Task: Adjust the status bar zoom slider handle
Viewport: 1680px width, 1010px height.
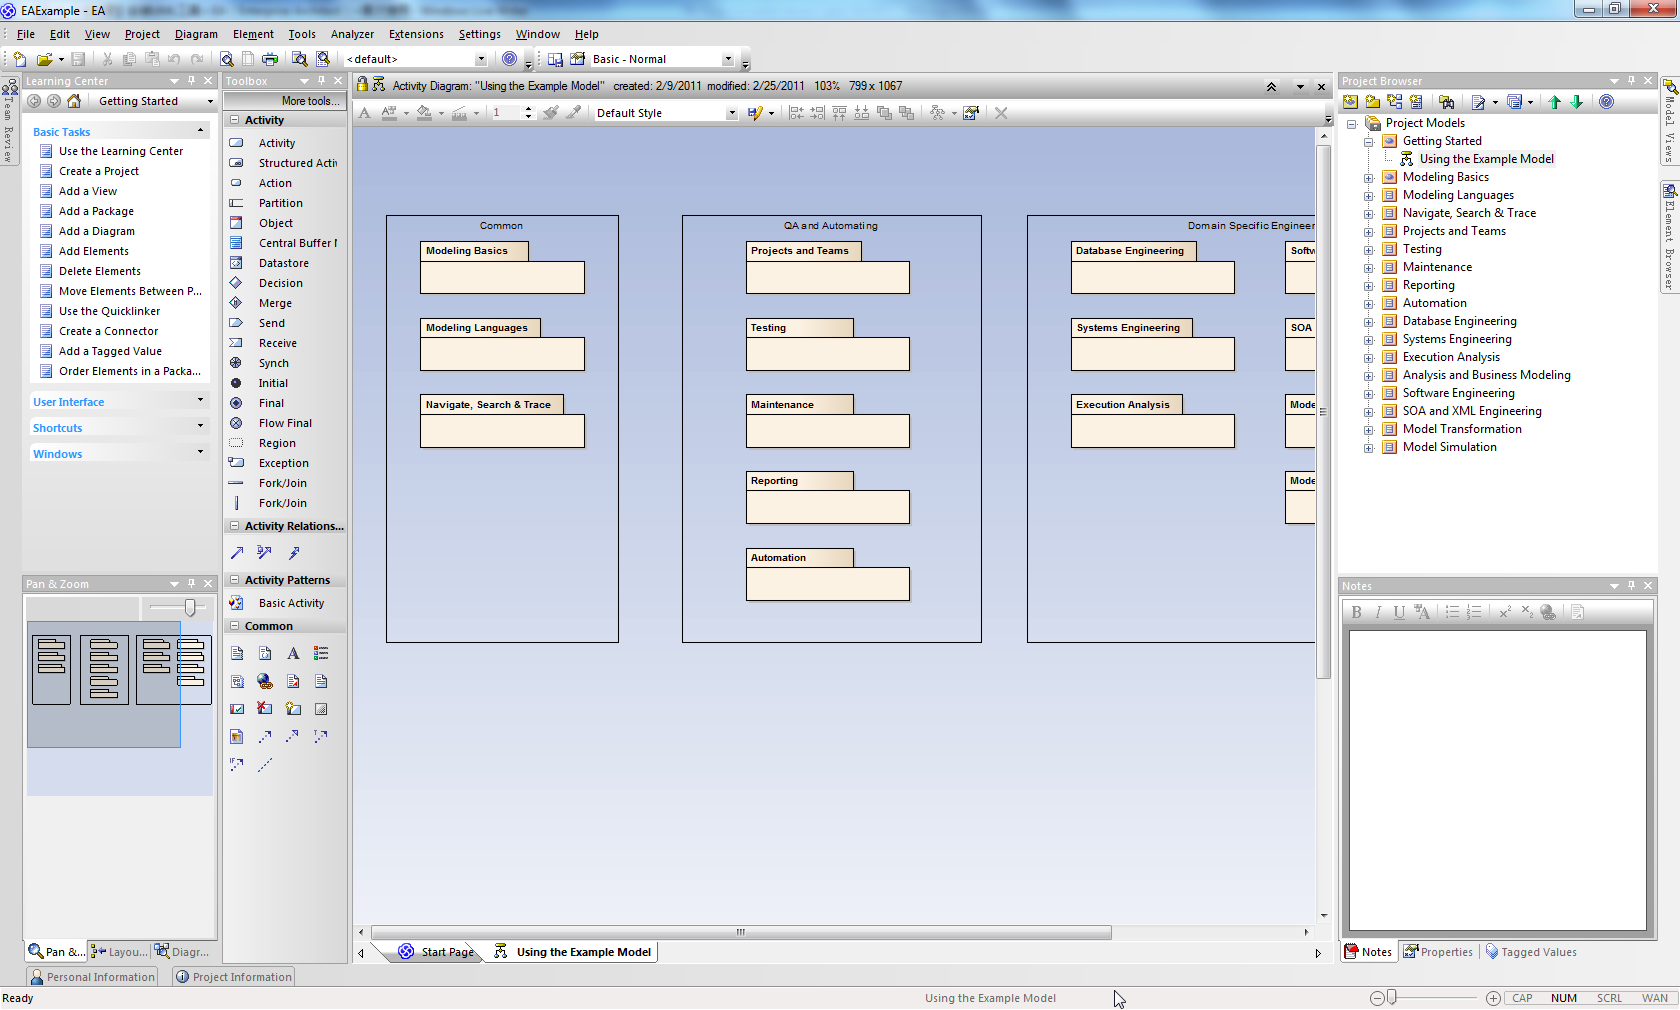Action: (x=1391, y=997)
